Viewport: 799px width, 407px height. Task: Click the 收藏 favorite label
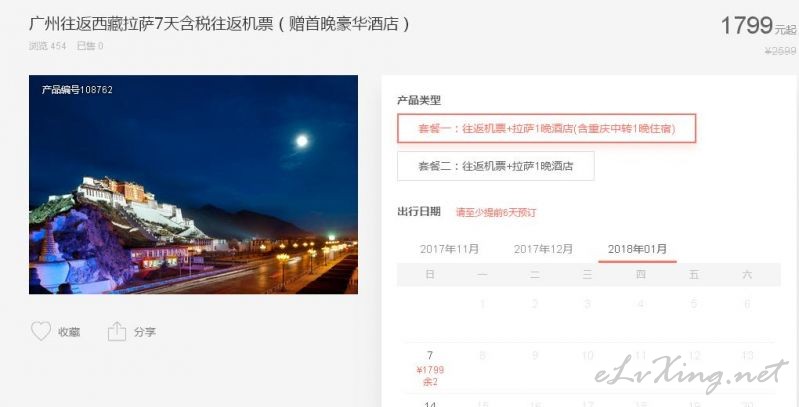pos(69,332)
